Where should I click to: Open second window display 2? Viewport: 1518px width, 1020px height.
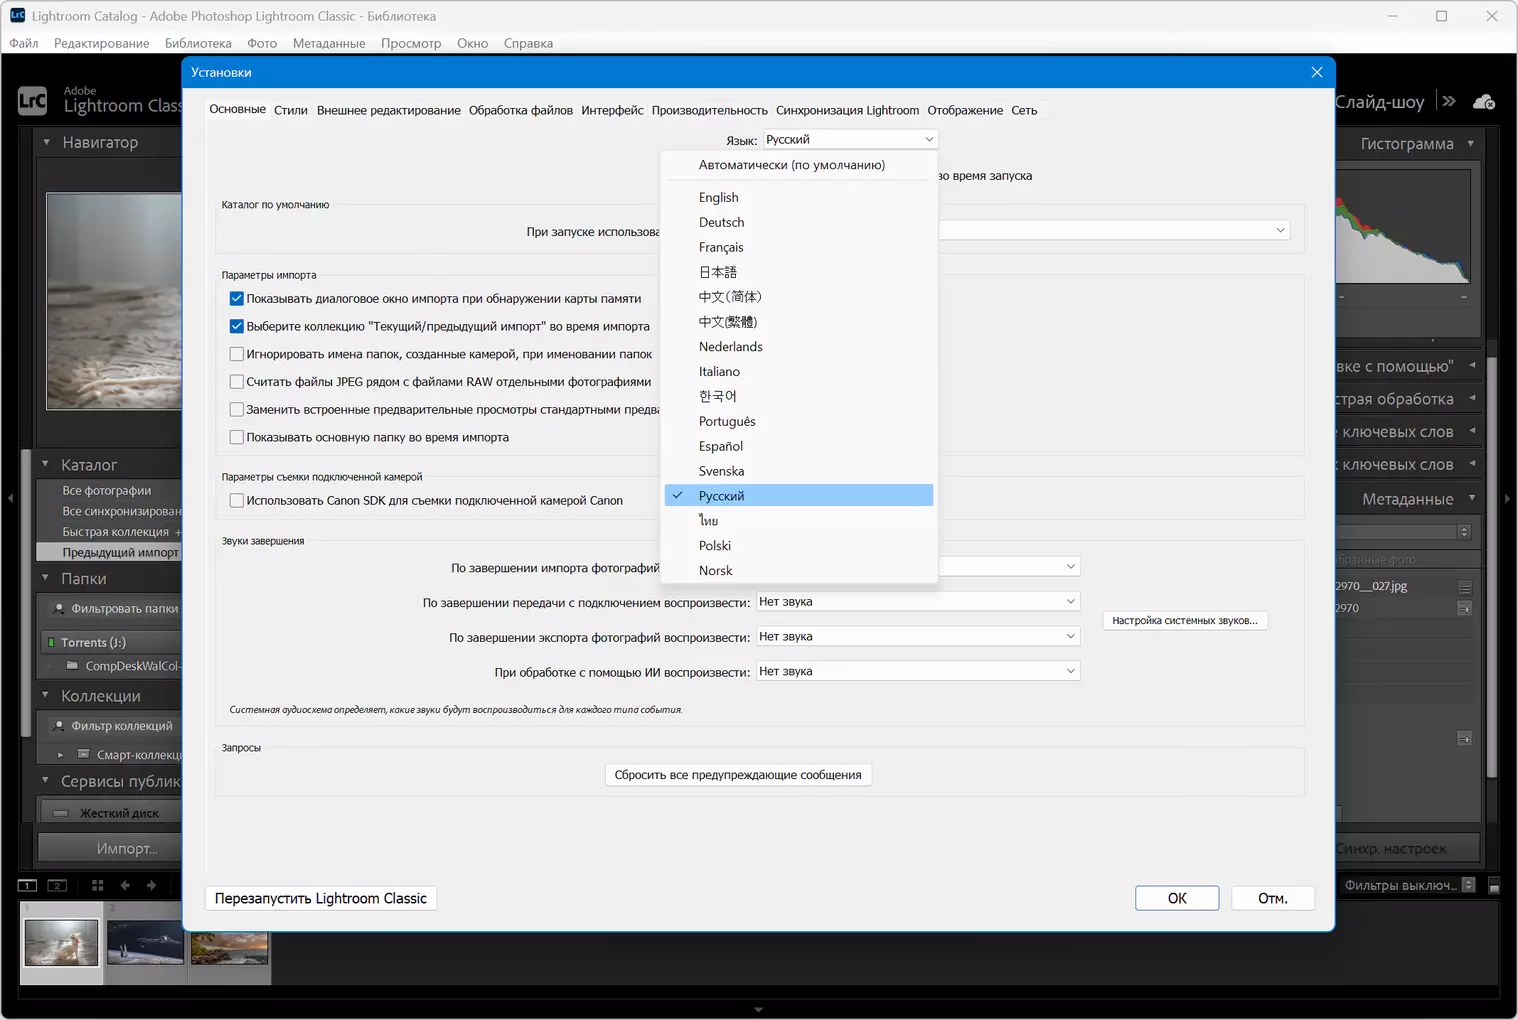click(57, 885)
